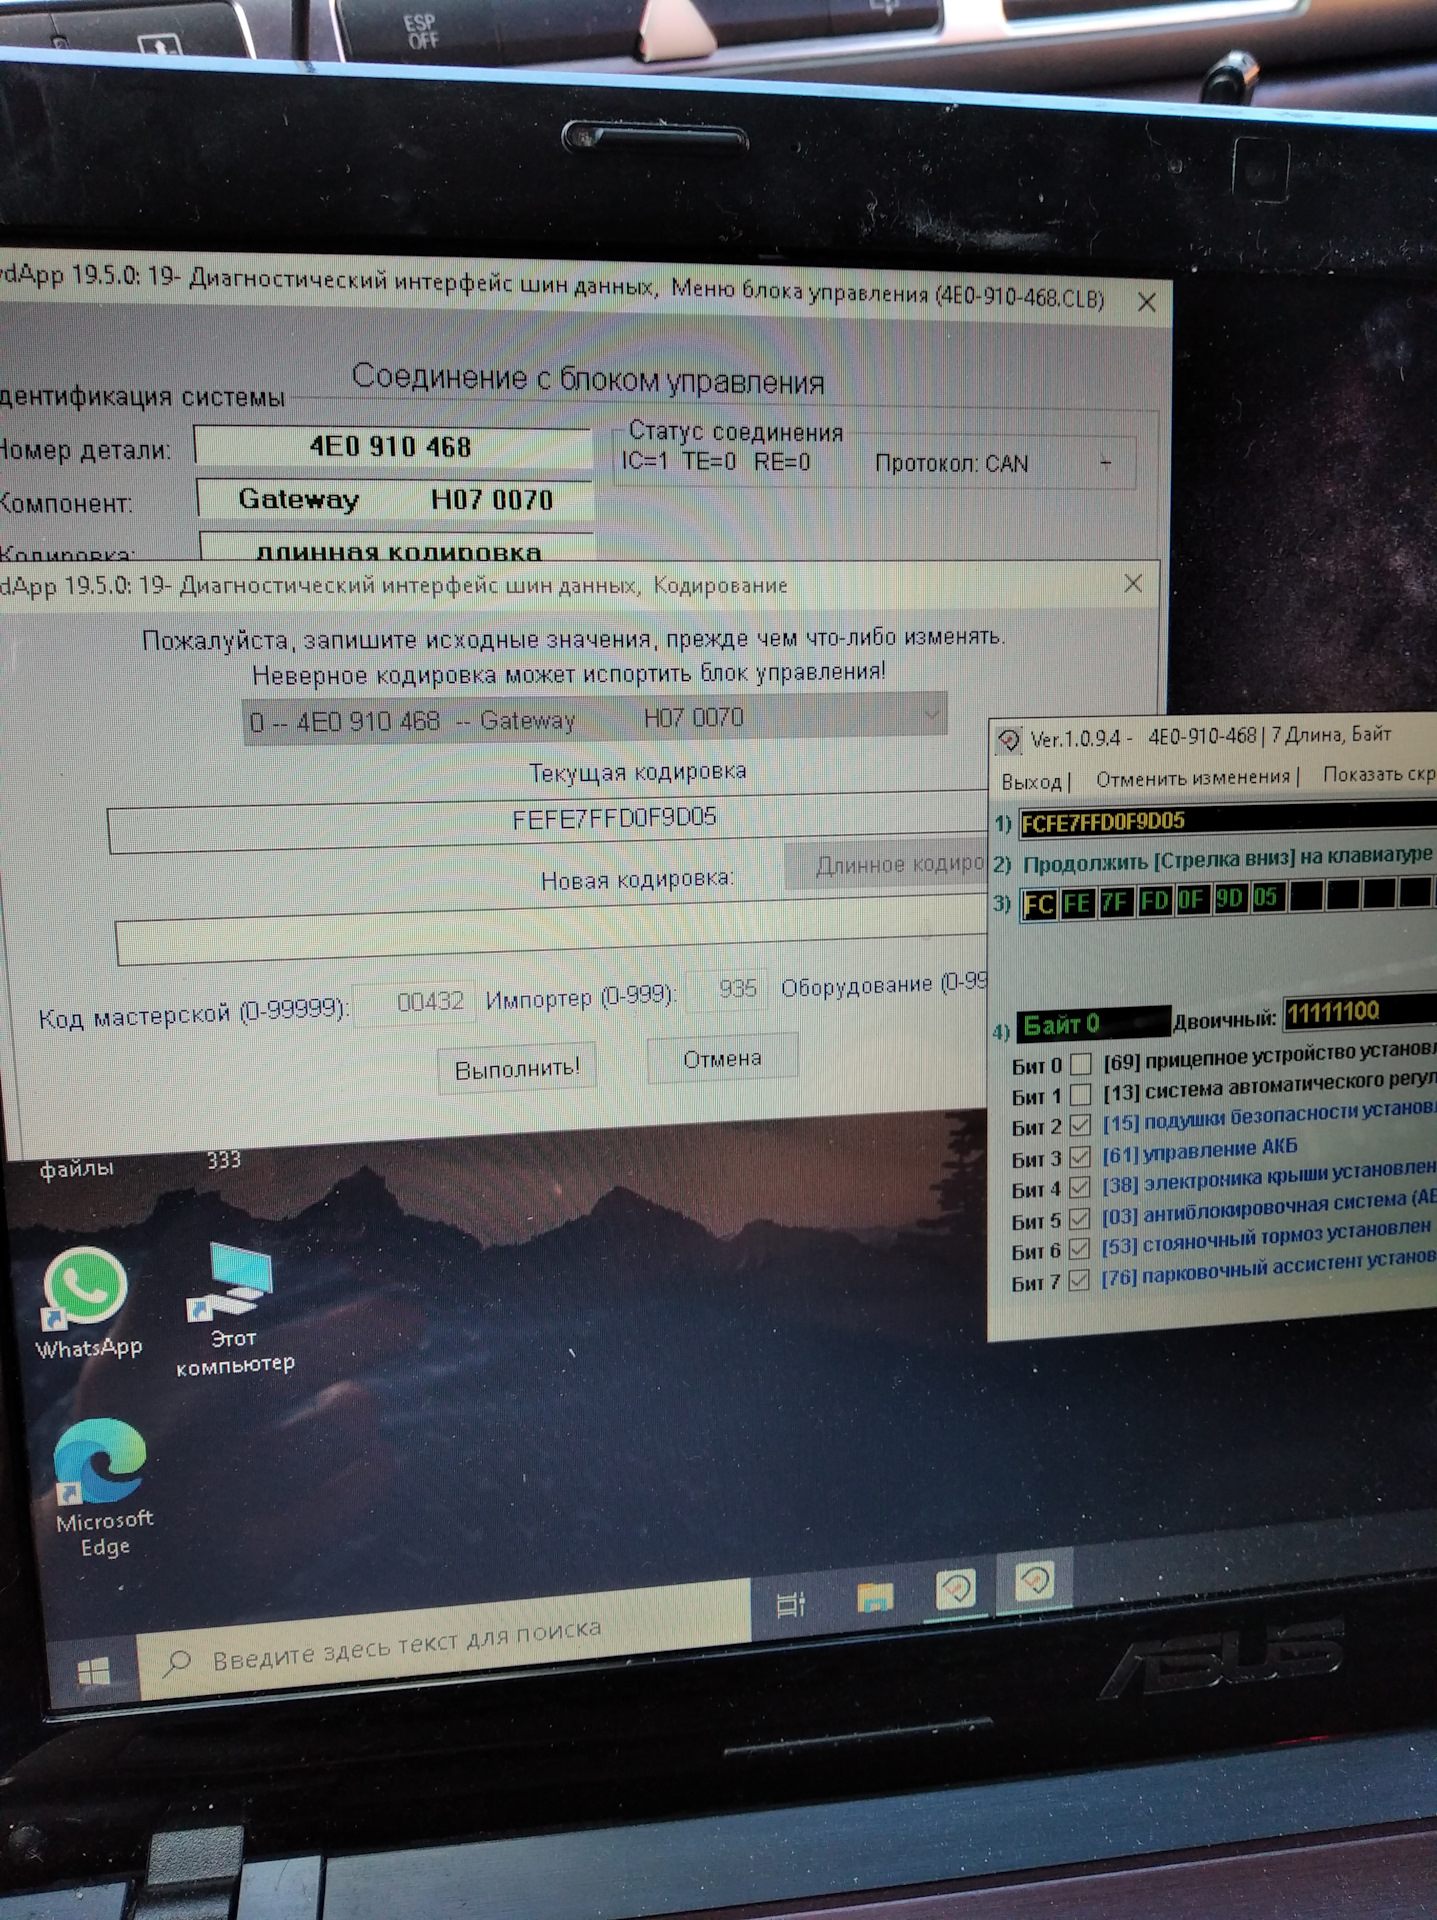Uncheck Бит 2 airbags checkbox
The height and width of the screenshot is (1920, 1437).
pos(1079,1125)
